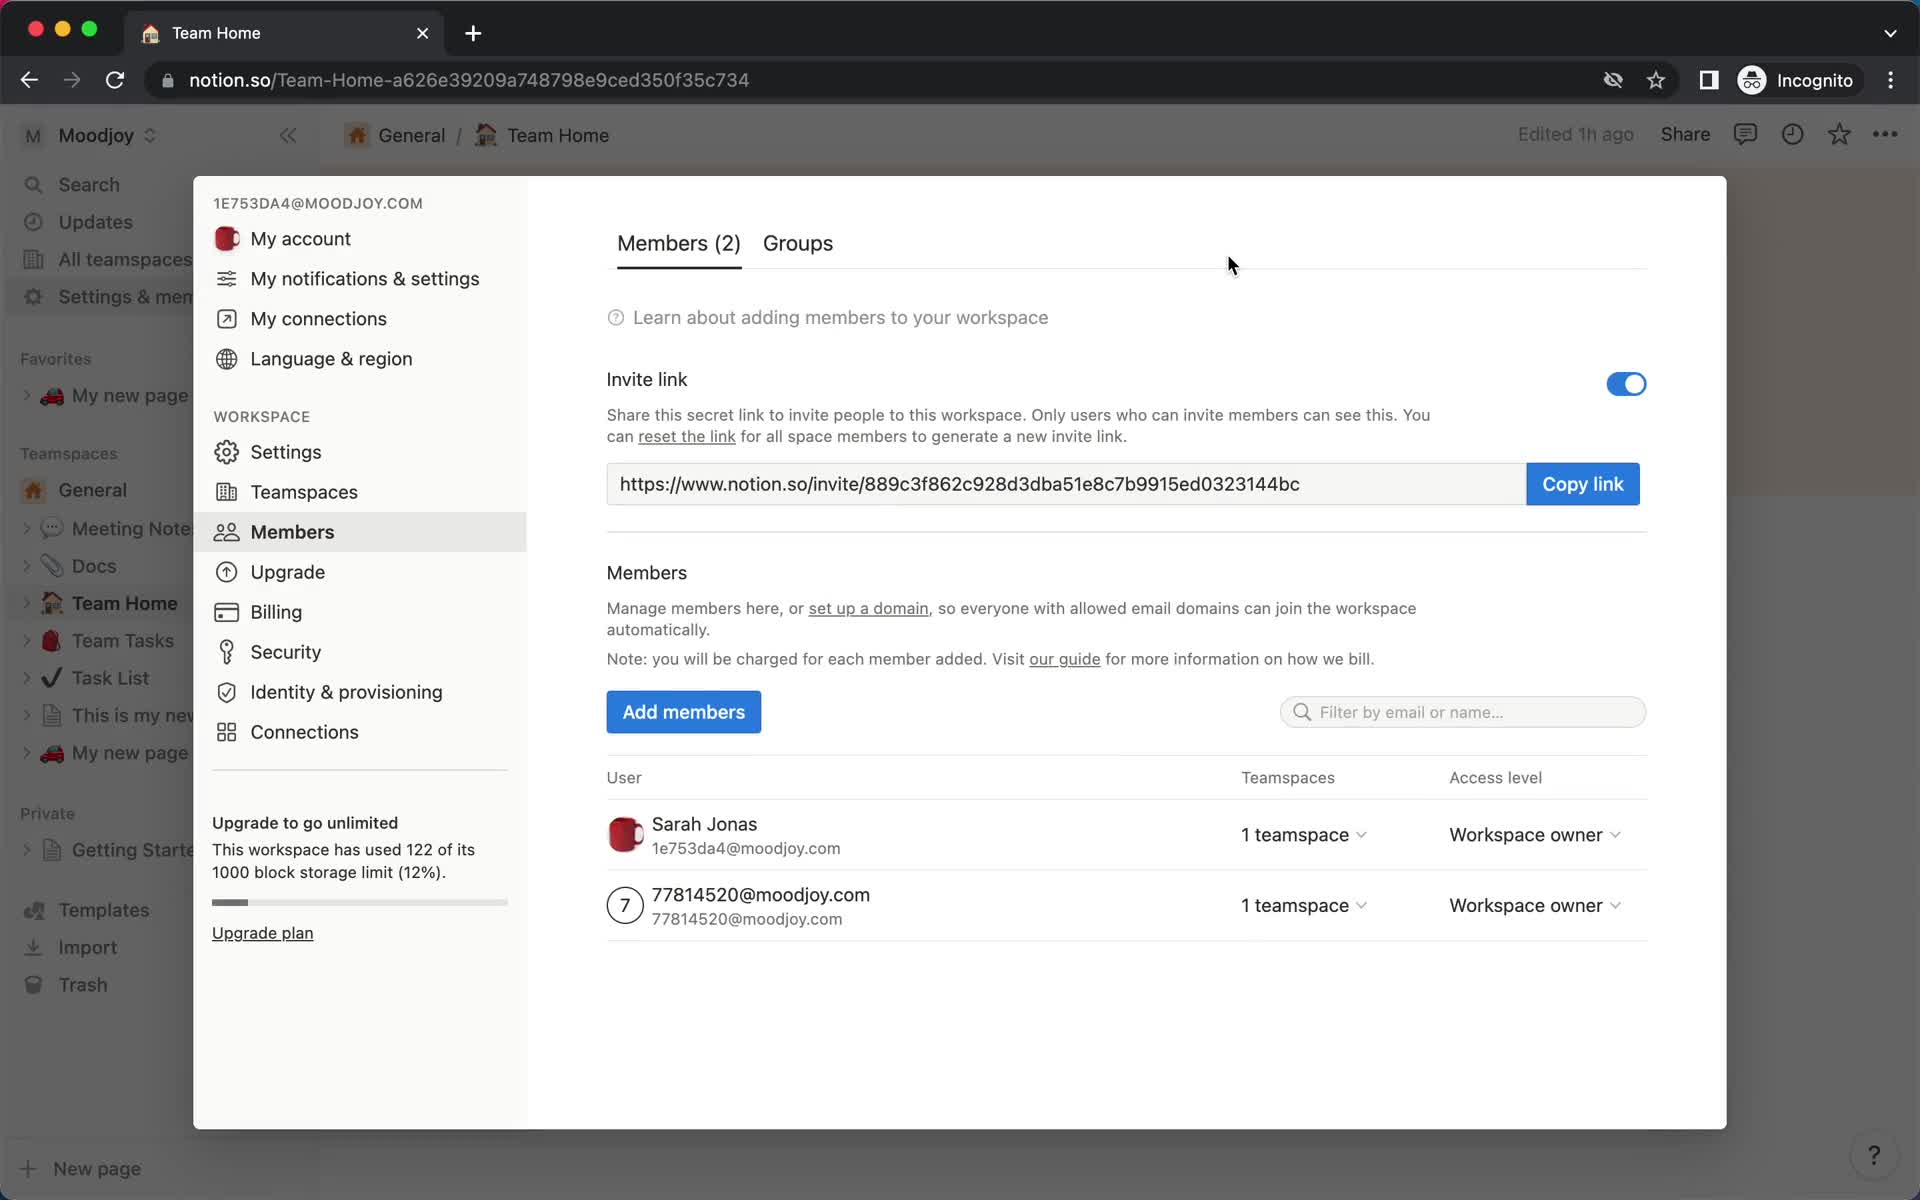Open Sarah Jonas Workspace owner access dropdown

(x=1534, y=835)
